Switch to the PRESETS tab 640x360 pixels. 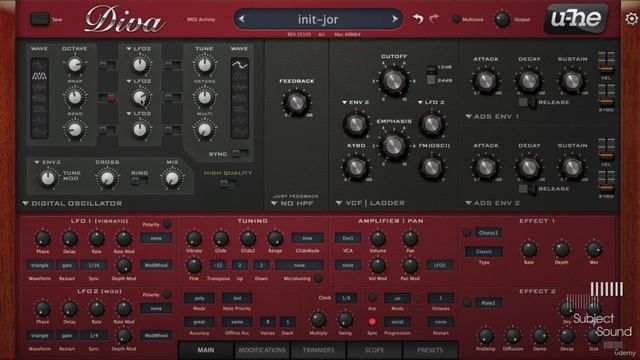coord(430,350)
